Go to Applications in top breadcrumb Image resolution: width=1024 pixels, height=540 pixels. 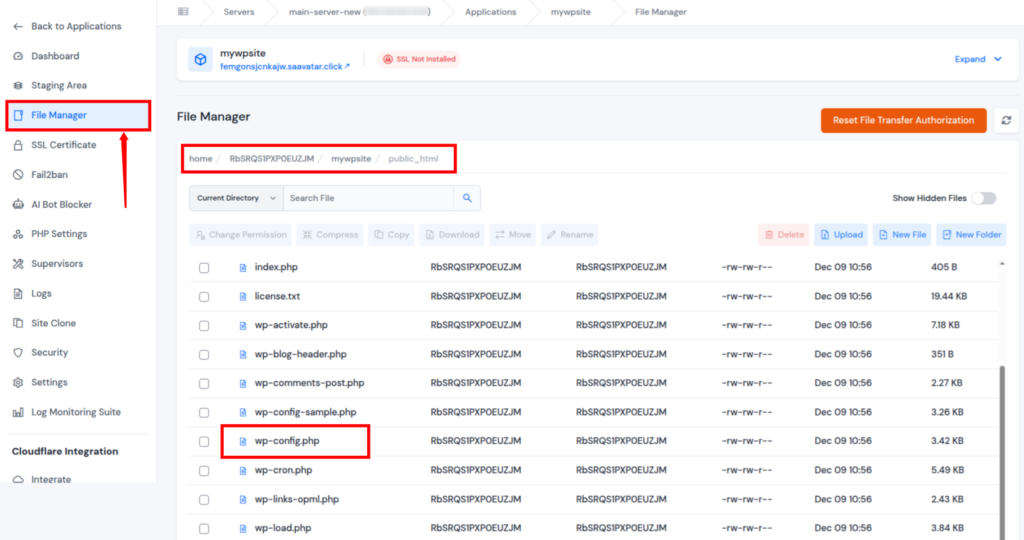coord(490,12)
